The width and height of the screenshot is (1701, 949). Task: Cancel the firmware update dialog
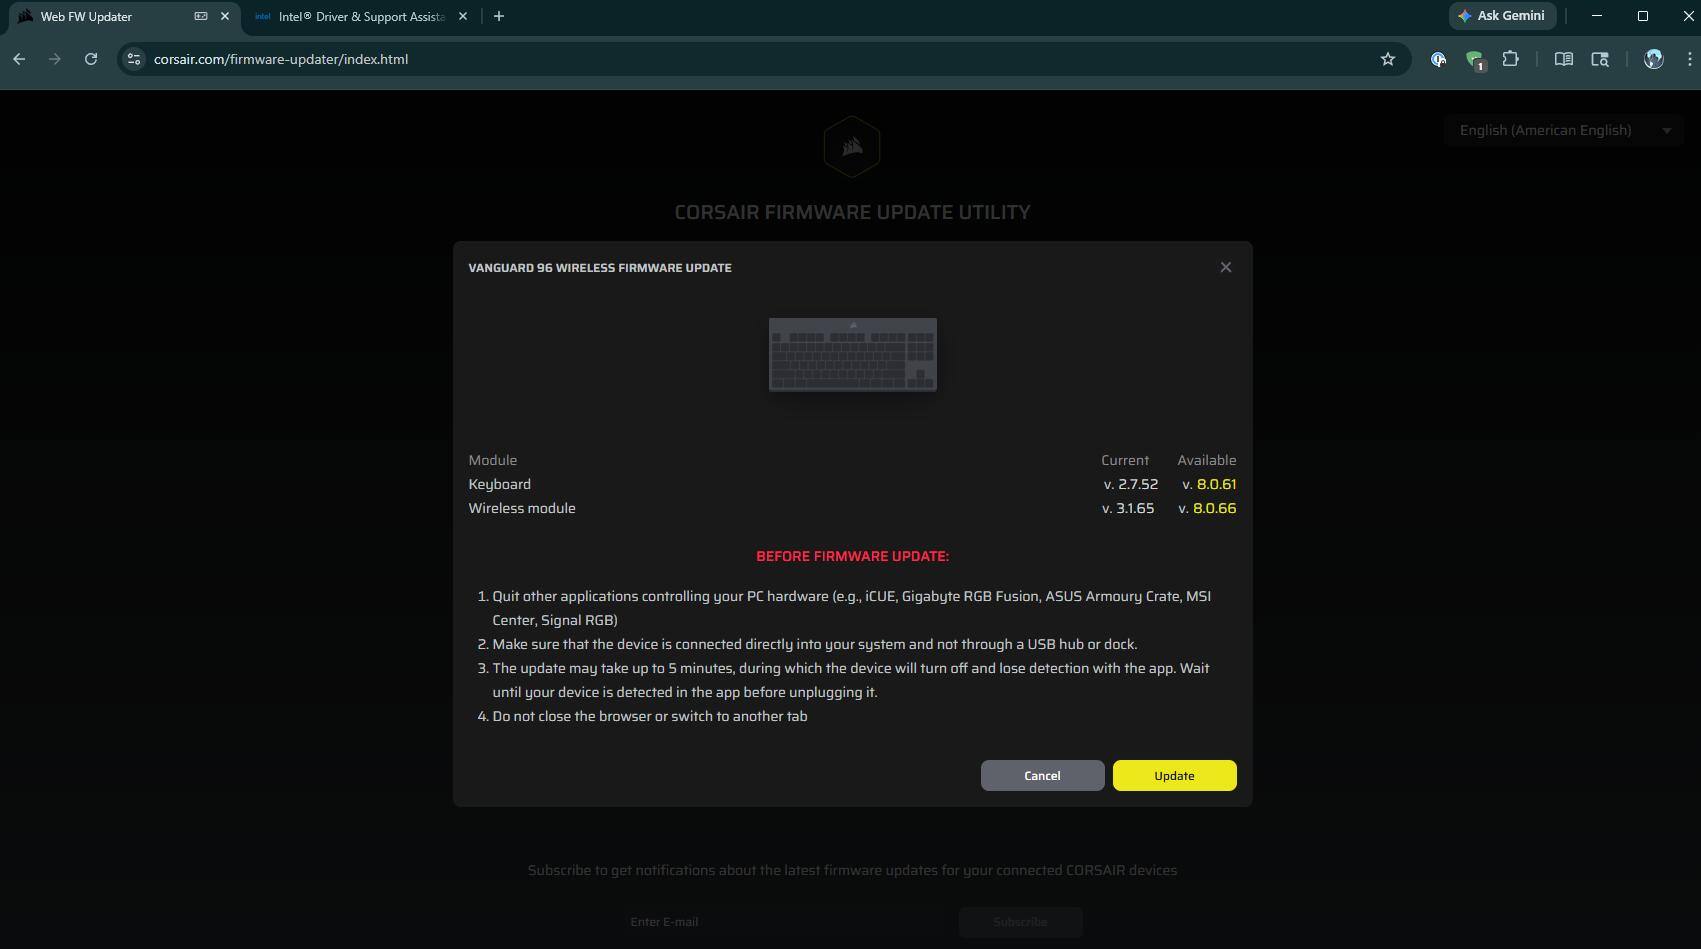1042,775
